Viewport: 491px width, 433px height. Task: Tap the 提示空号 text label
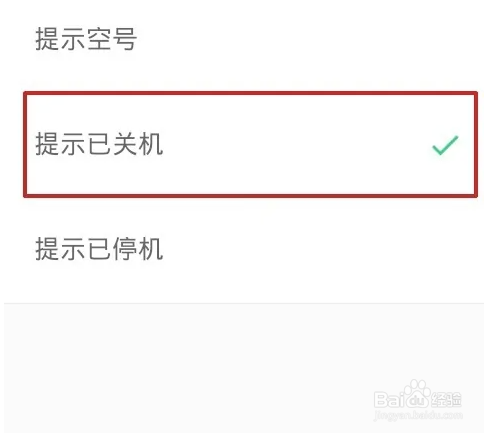pos(86,39)
